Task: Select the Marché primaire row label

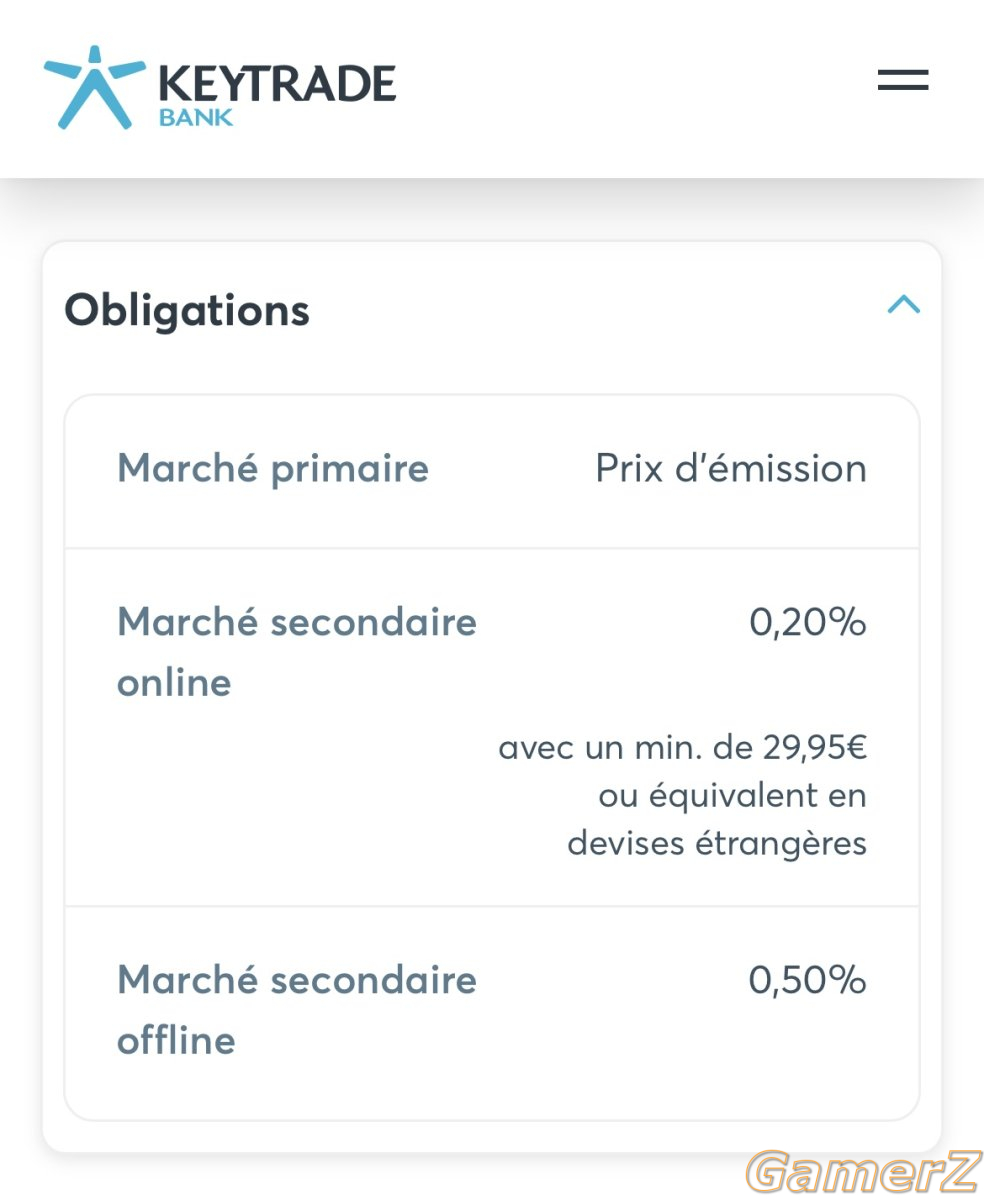Action: 273,468
